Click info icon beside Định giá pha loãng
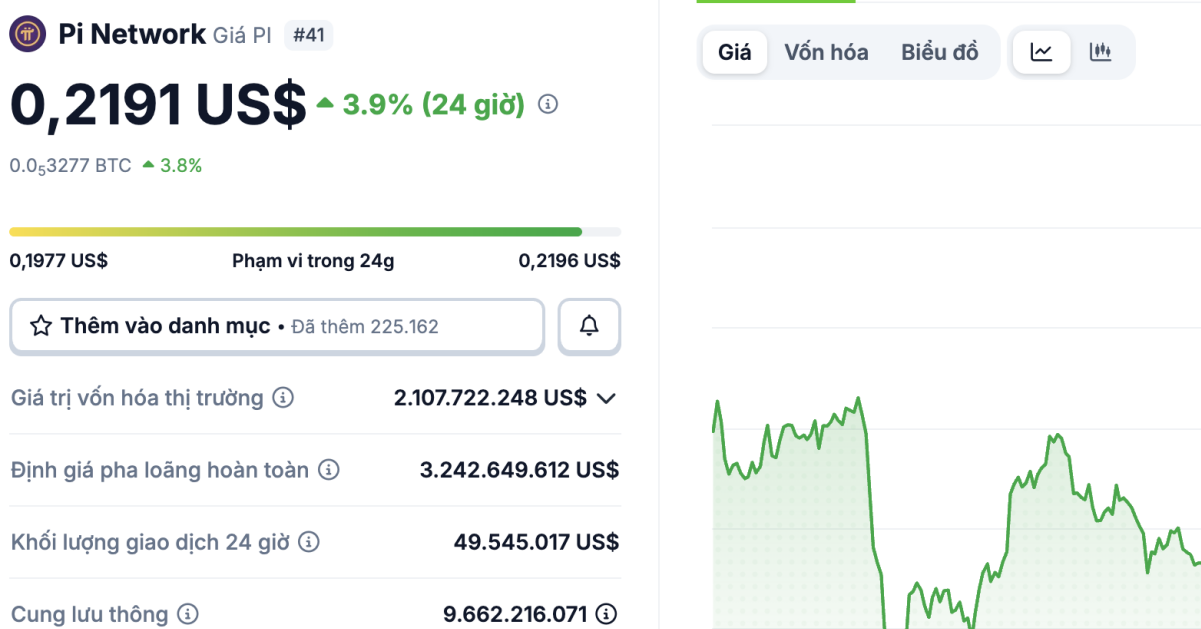 pos(330,470)
